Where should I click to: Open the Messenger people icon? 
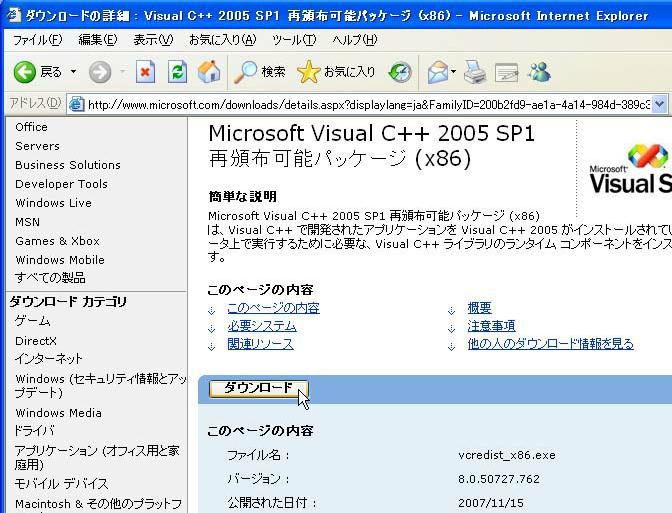point(540,72)
